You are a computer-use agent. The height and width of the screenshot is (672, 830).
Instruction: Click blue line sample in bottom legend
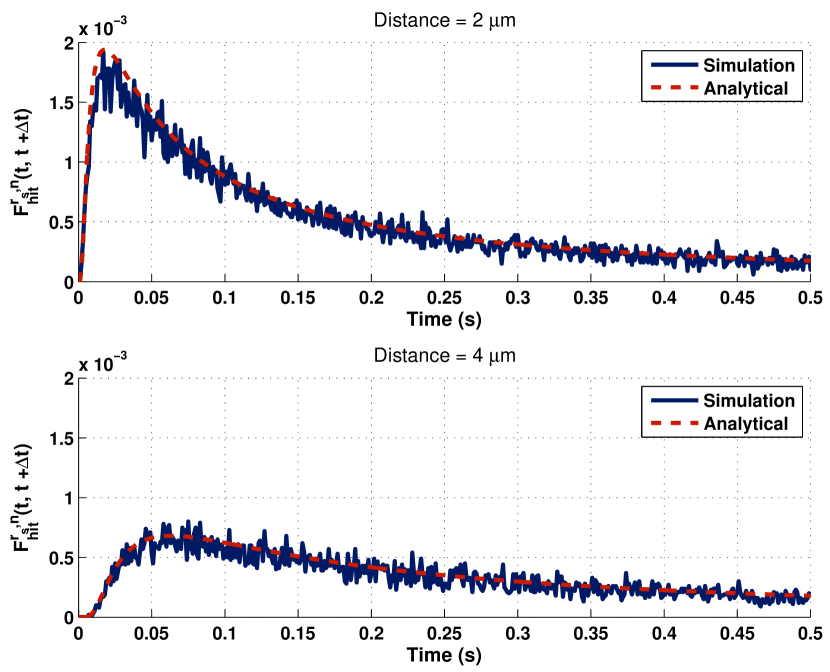[674, 401]
